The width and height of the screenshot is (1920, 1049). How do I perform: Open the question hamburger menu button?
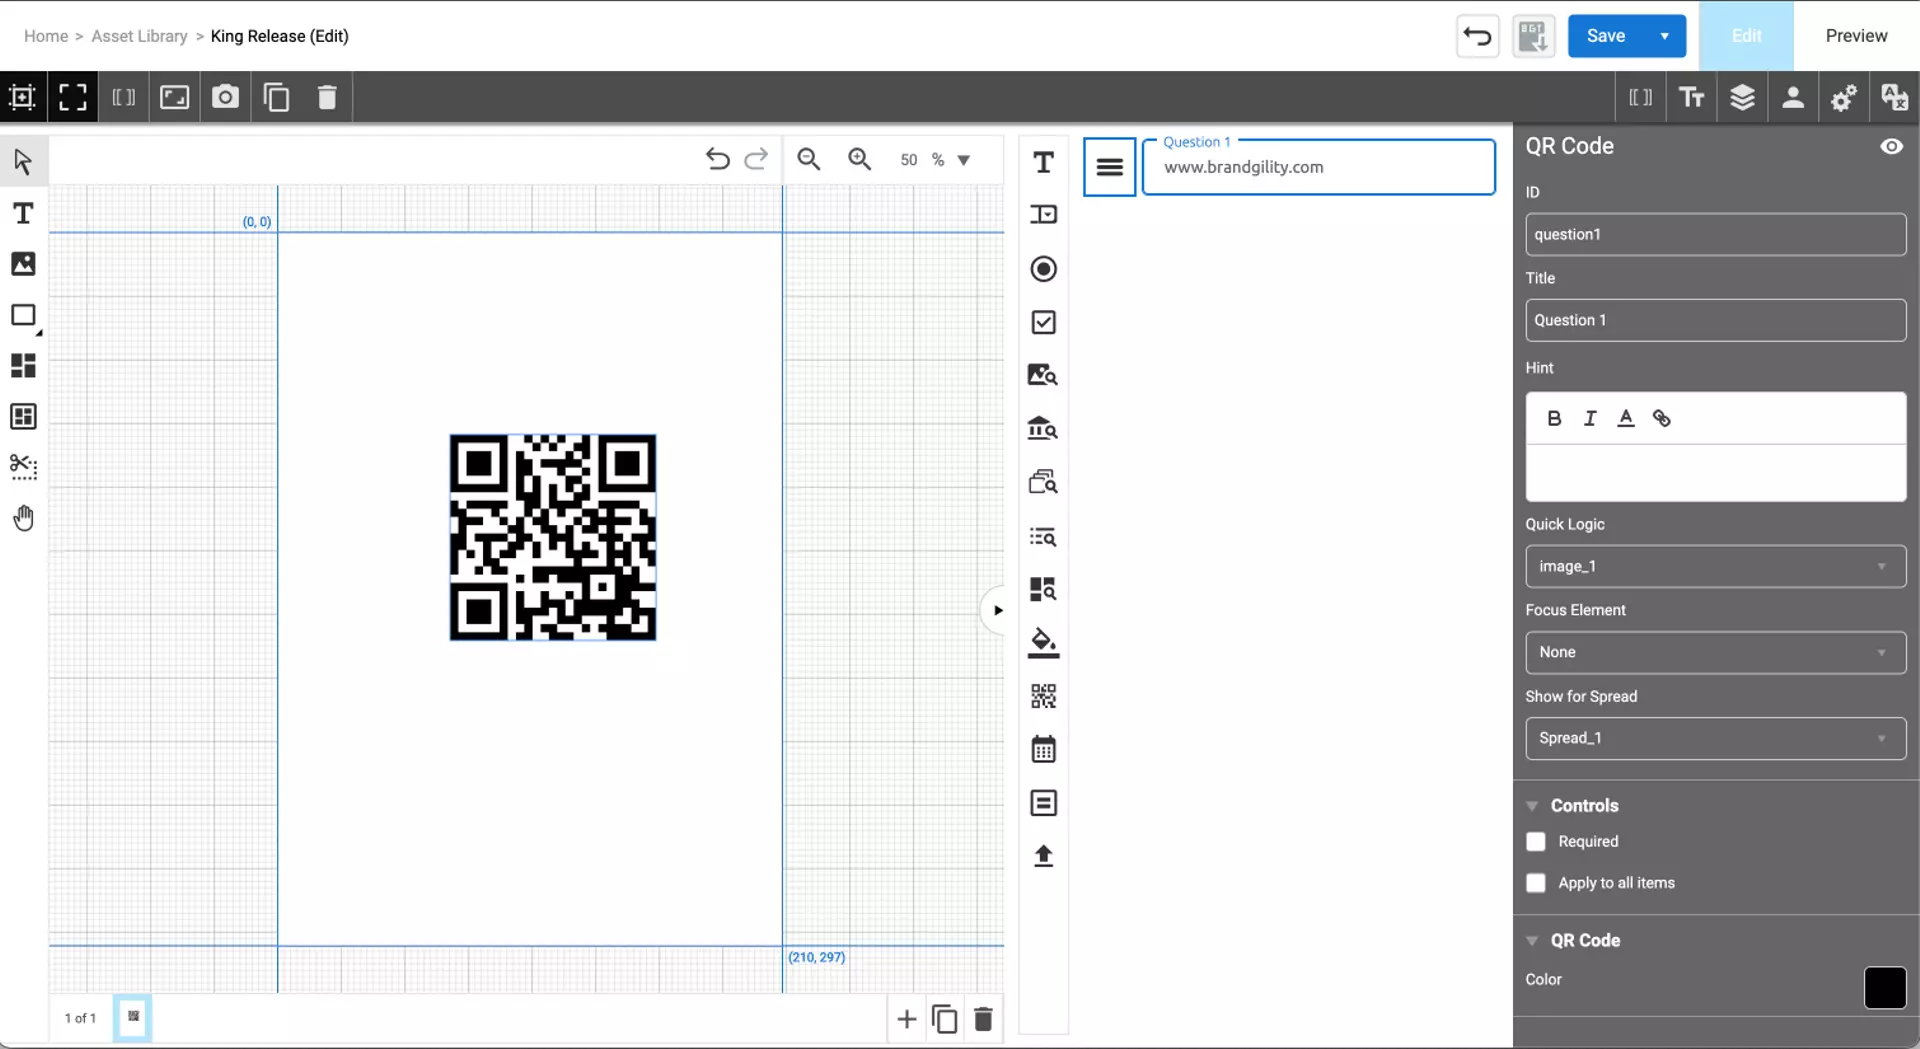(1109, 167)
